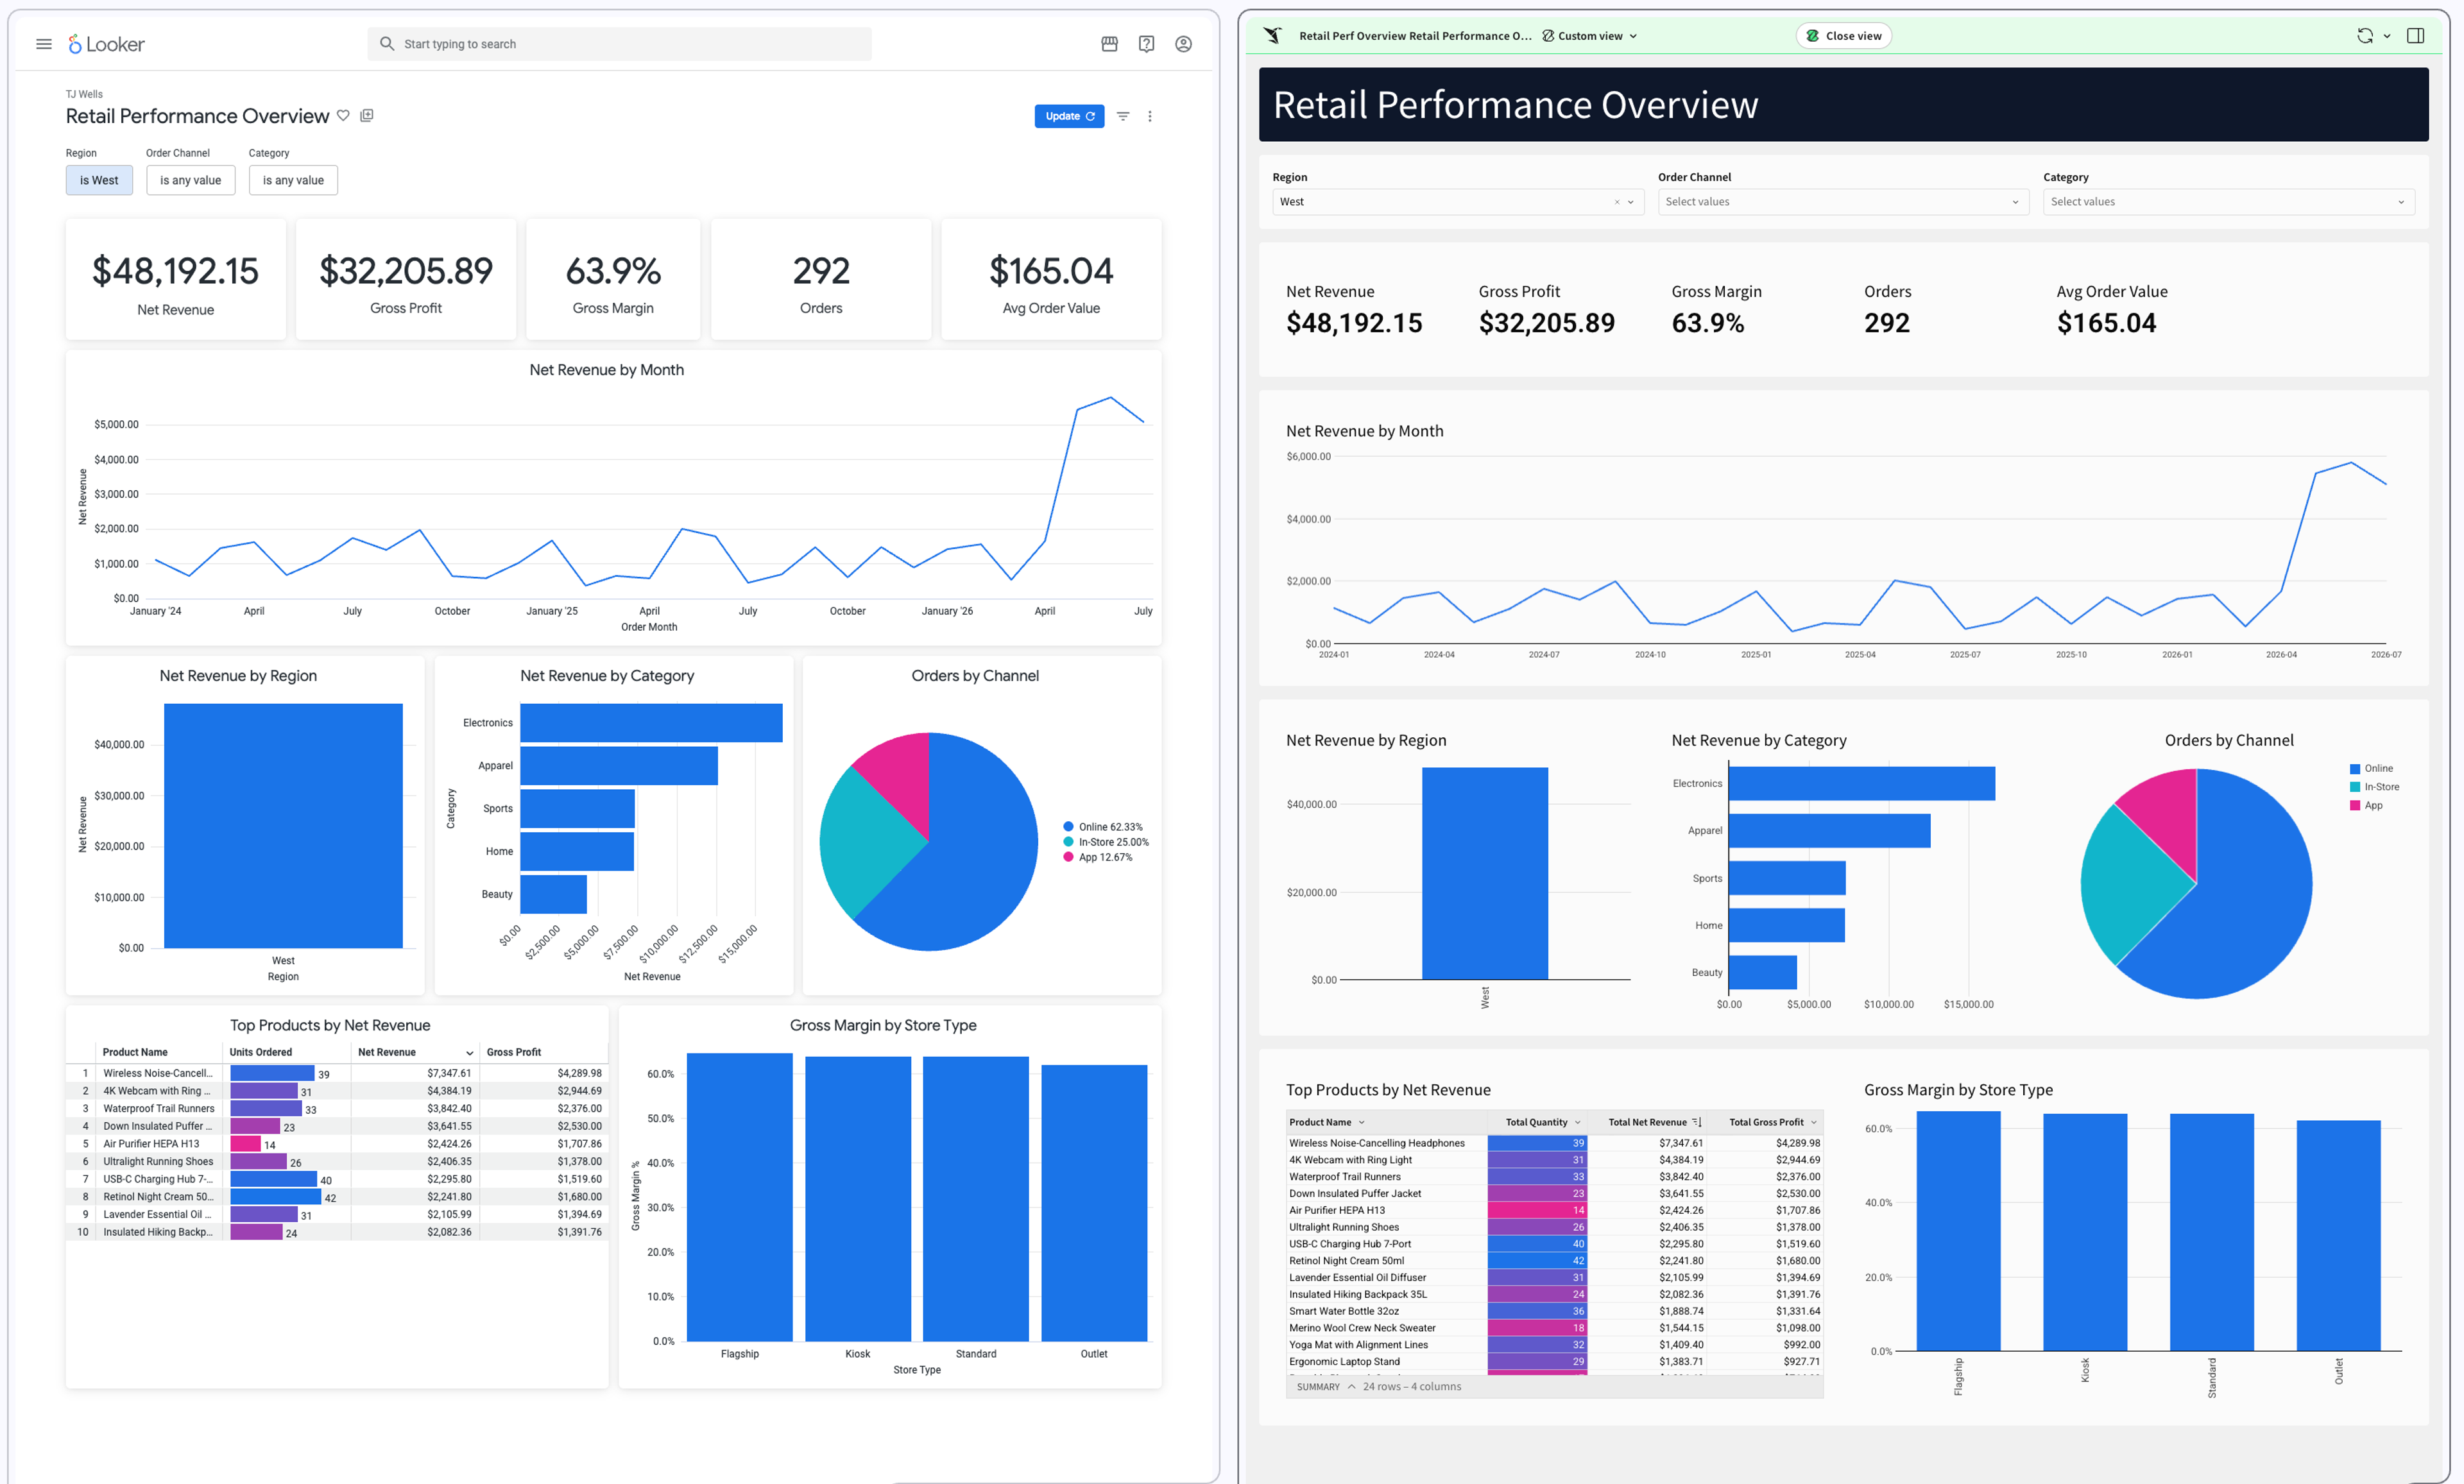This screenshot has height=1484, width=2464.
Task: Sort by Net Revenue column in Looker table
Action: 415,1052
